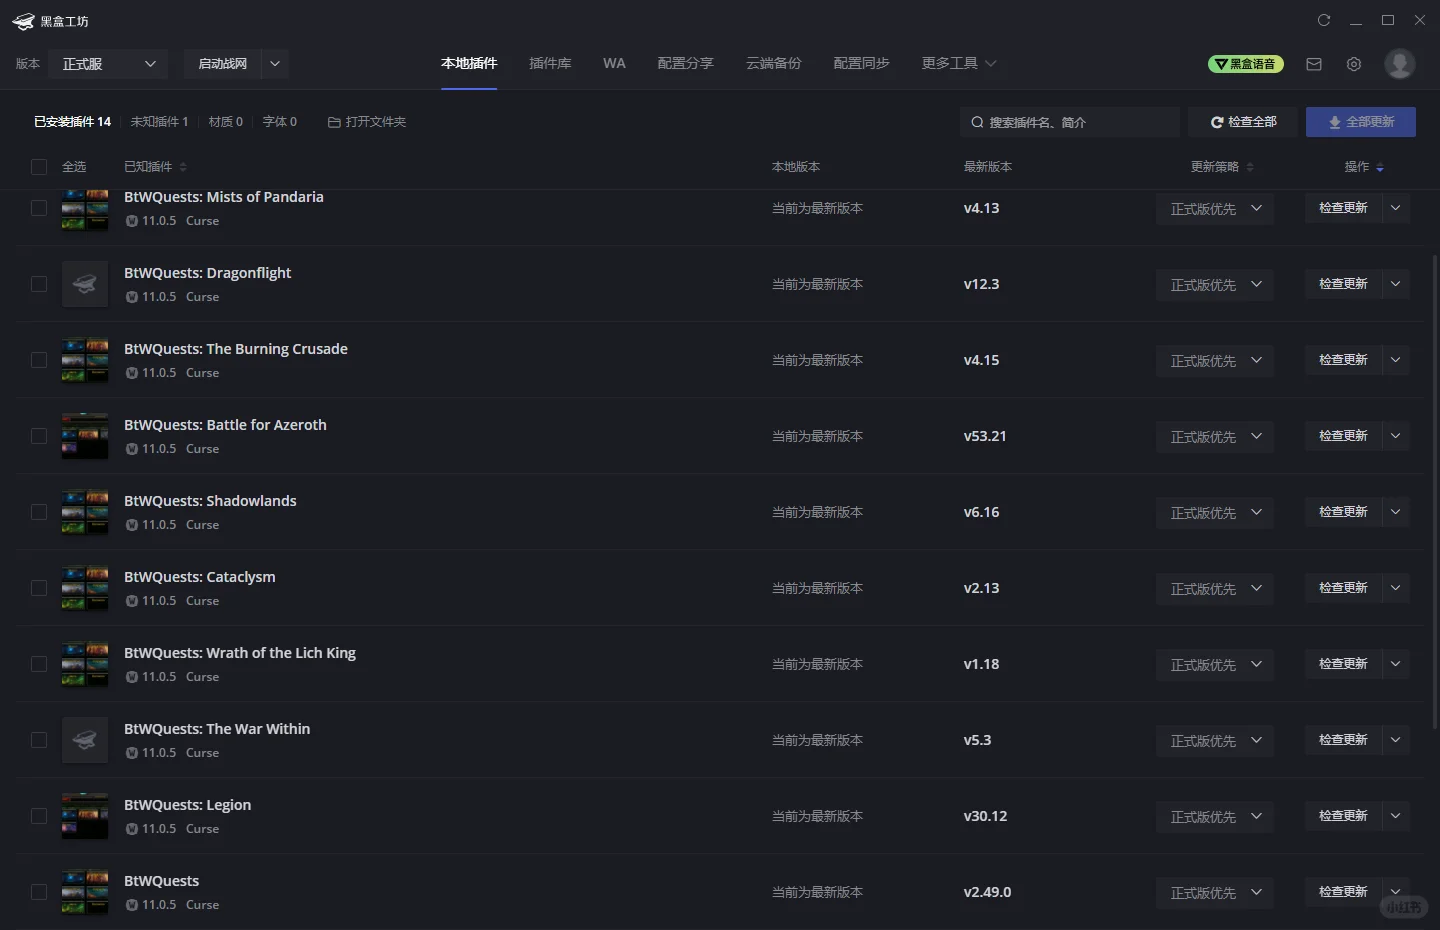Click the BtWQuests: Wrath of the Lich King thumbnail

pos(85,664)
